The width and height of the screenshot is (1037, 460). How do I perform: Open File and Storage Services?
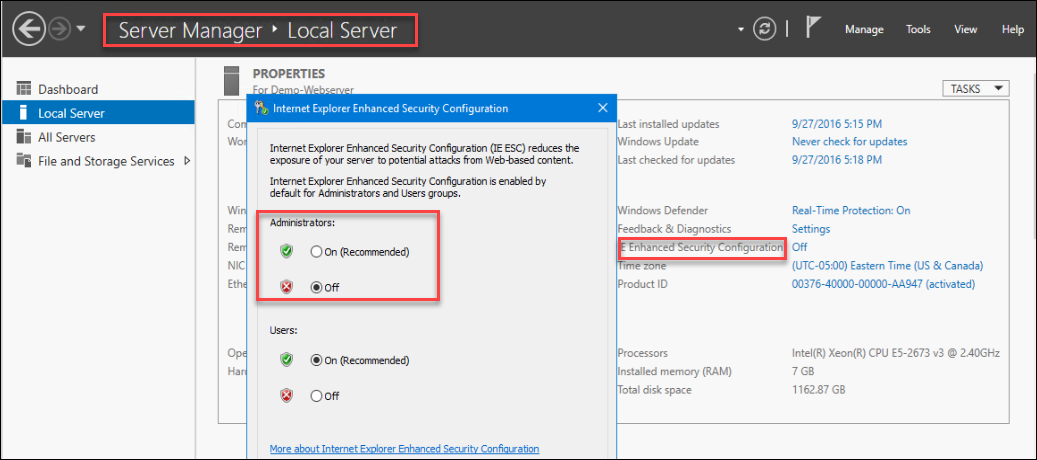[106, 161]
